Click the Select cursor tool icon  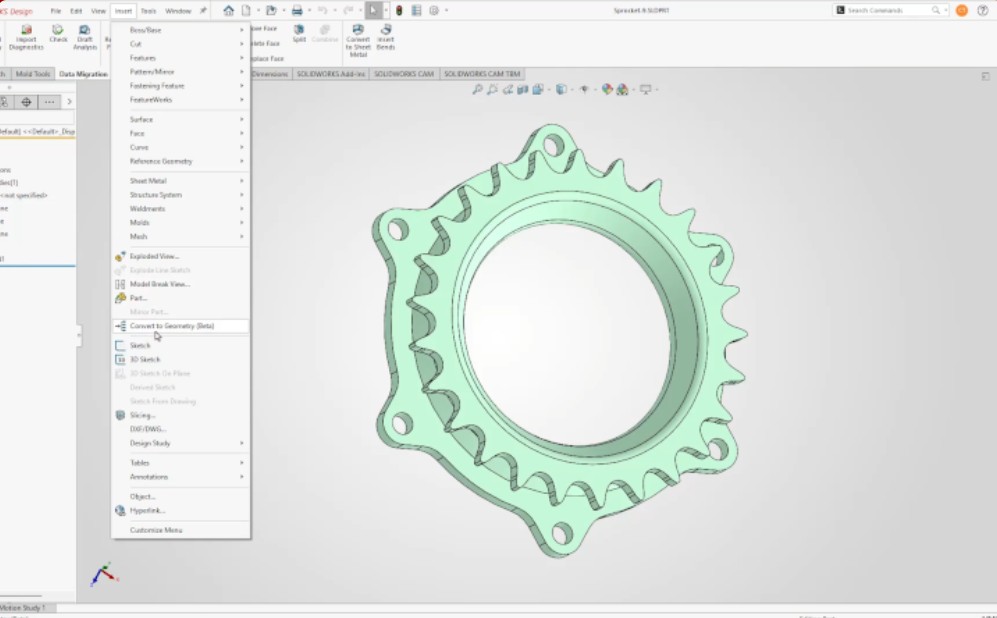click(373, 10)
